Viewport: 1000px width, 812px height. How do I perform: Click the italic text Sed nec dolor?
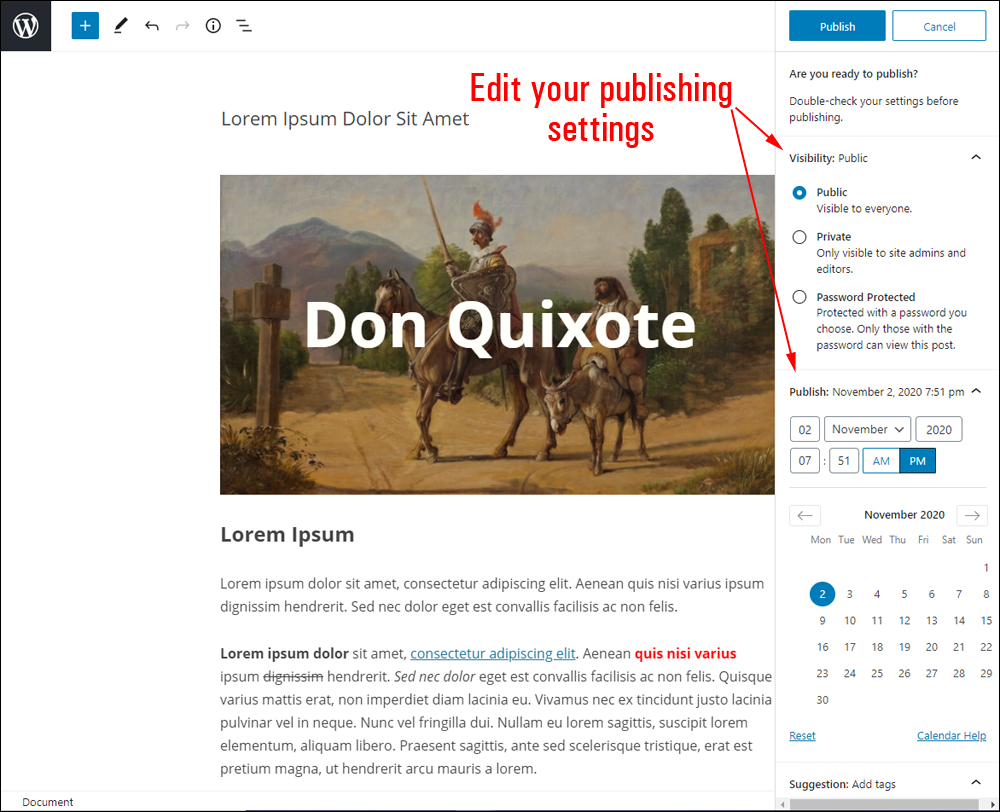coord(435,677)
